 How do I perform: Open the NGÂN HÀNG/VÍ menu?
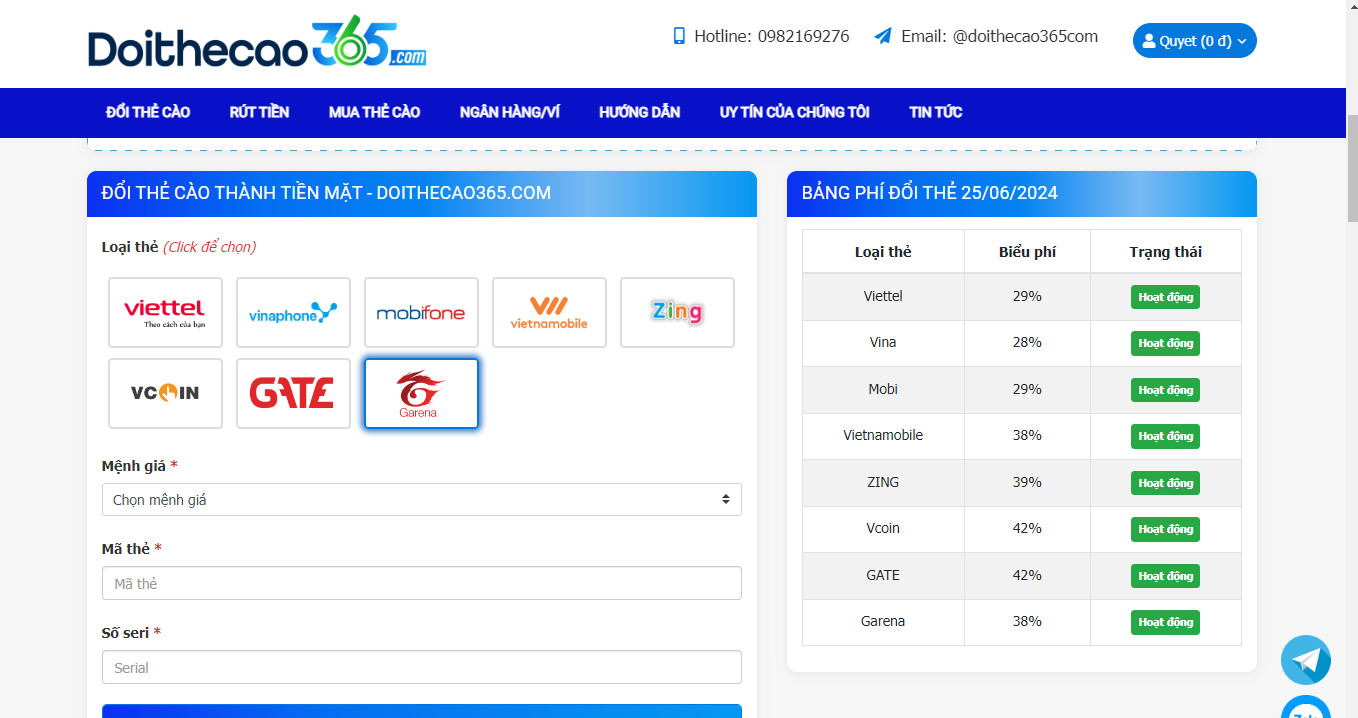[x=510, y=112]
